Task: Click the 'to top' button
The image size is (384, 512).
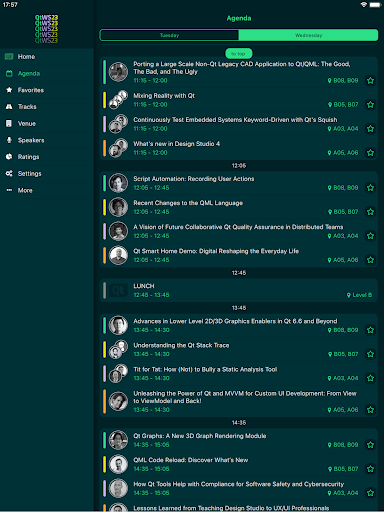Action: (239, 54)
